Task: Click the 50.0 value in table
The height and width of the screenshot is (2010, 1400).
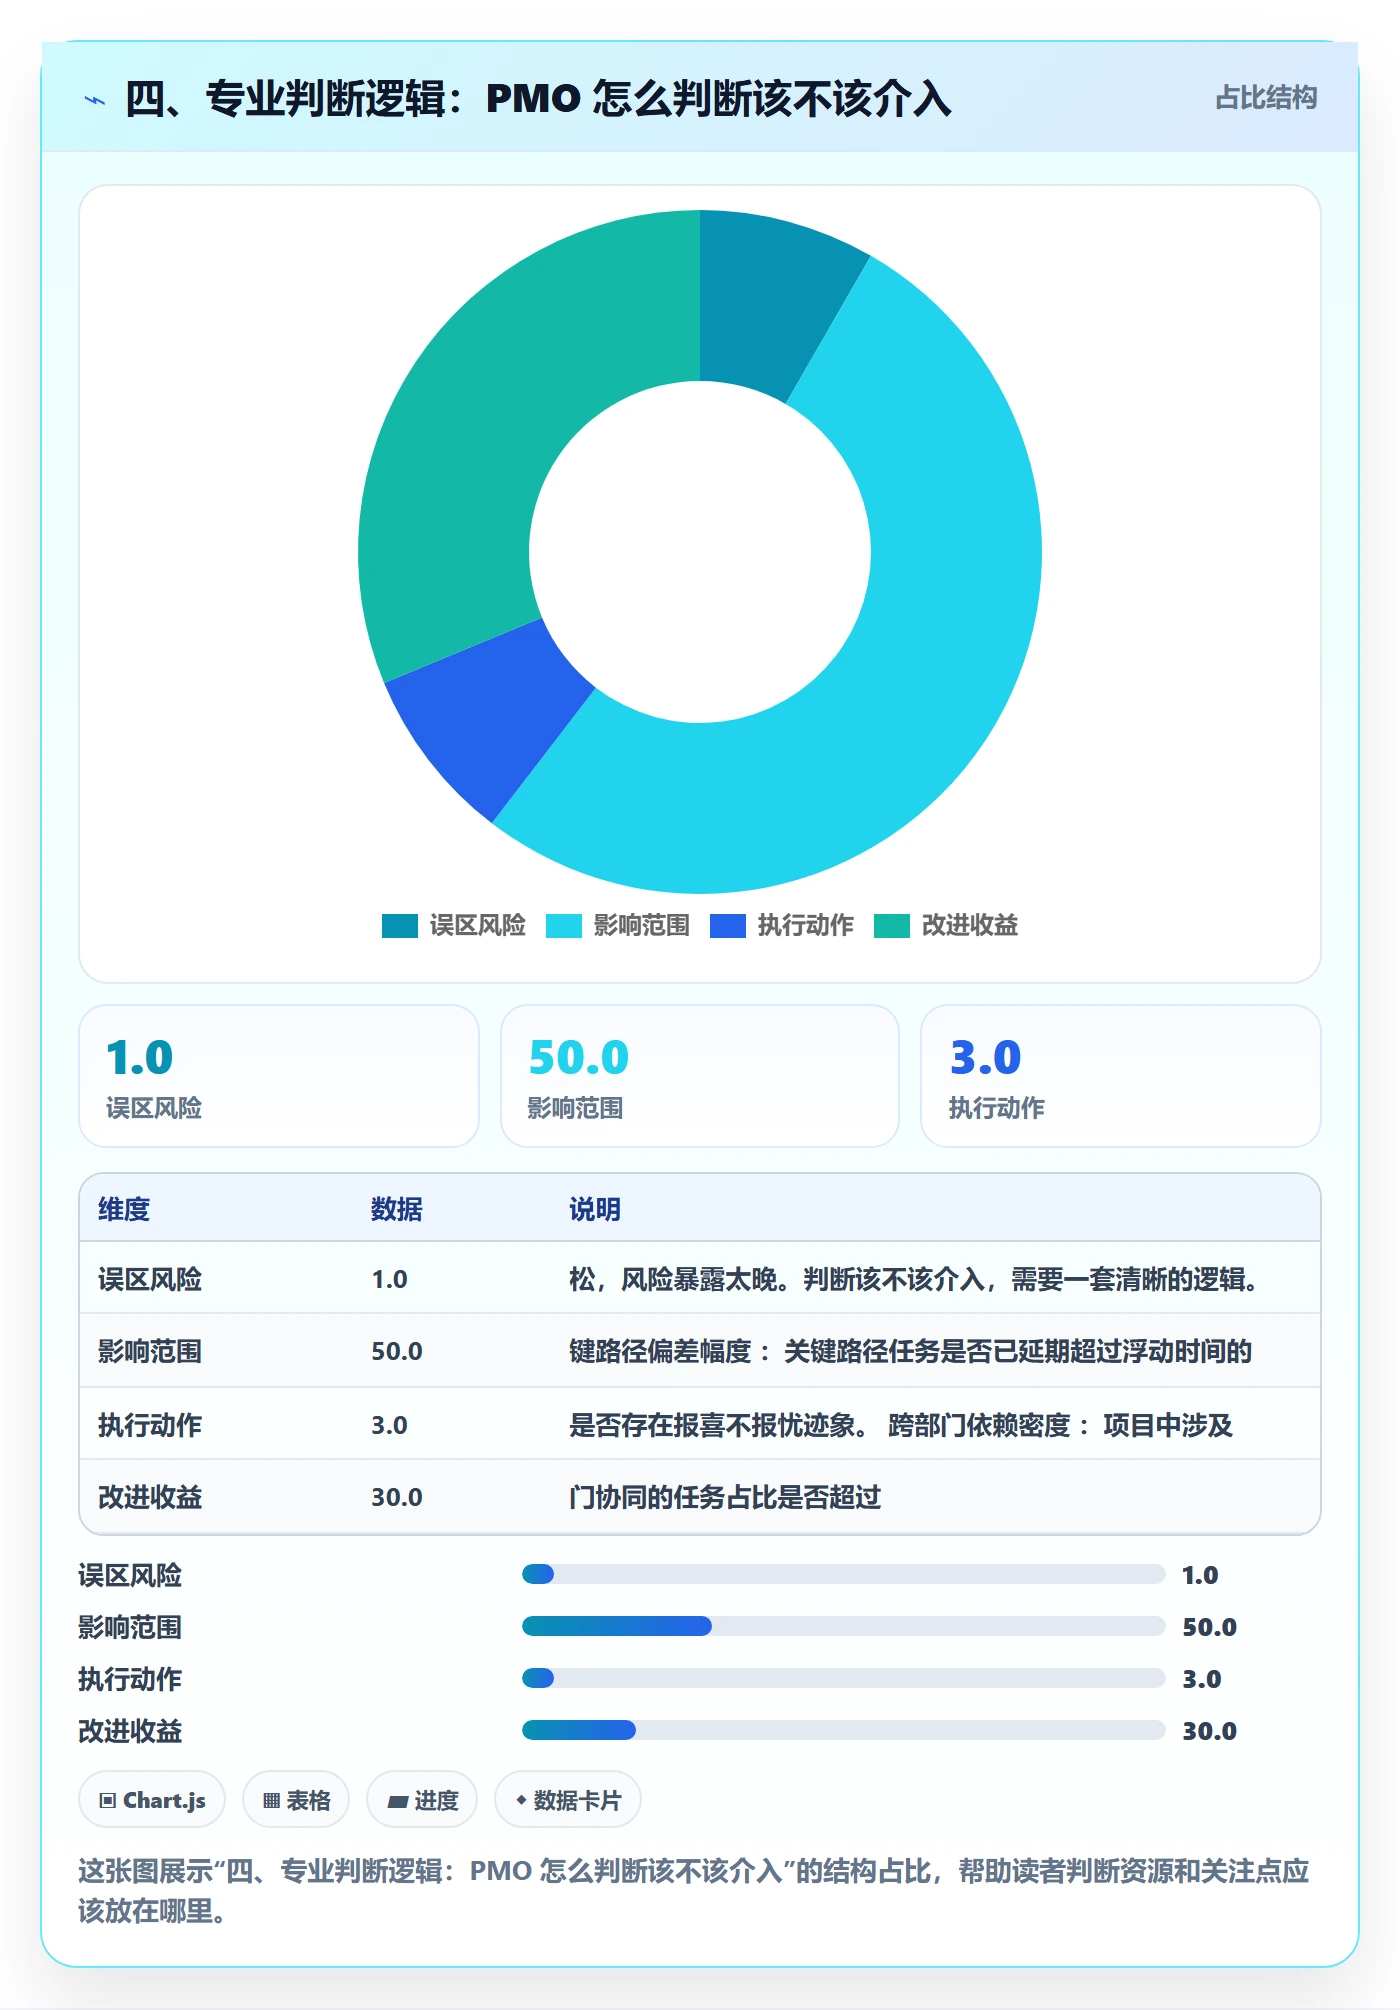Action: coord(397,1351)
